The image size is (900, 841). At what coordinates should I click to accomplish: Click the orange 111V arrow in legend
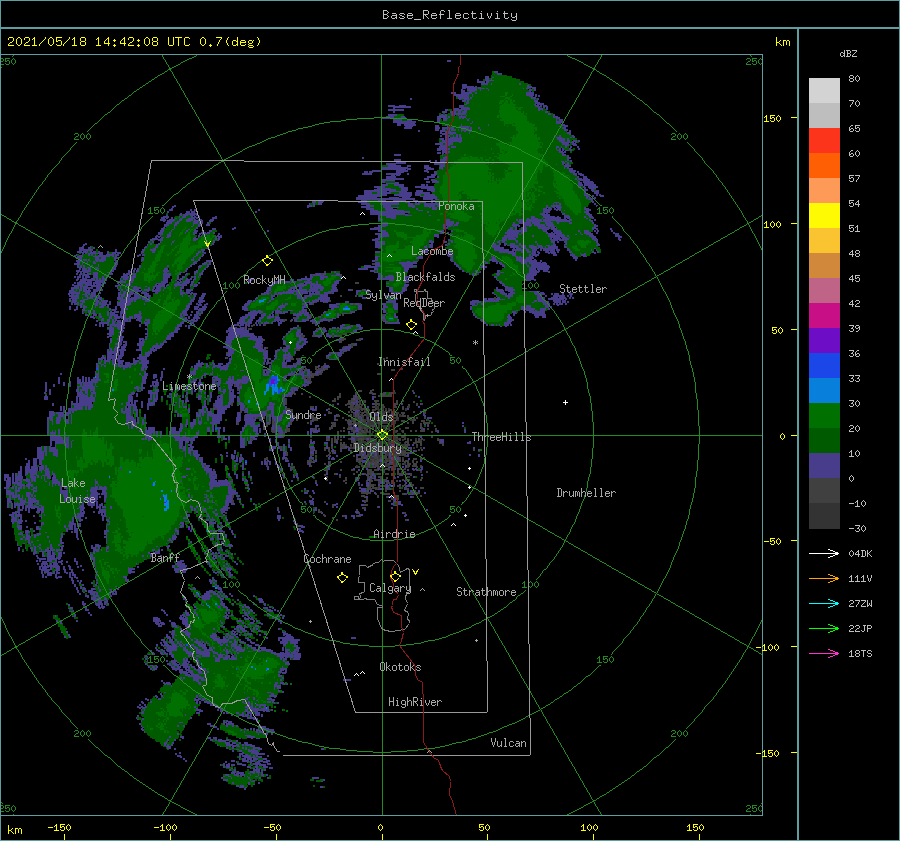pyautogui.click(x=824, y=579)
